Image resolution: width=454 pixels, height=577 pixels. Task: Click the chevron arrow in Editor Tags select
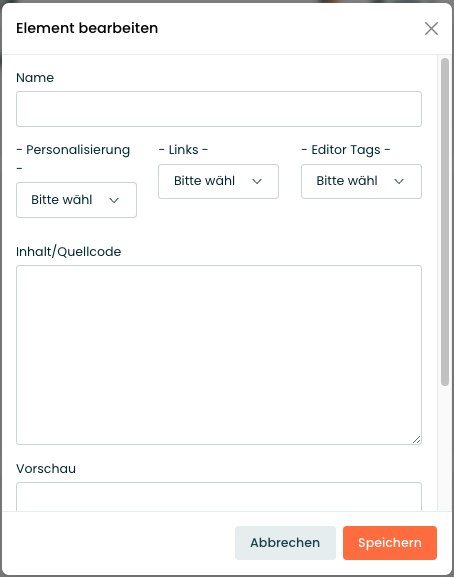[399, 181]
